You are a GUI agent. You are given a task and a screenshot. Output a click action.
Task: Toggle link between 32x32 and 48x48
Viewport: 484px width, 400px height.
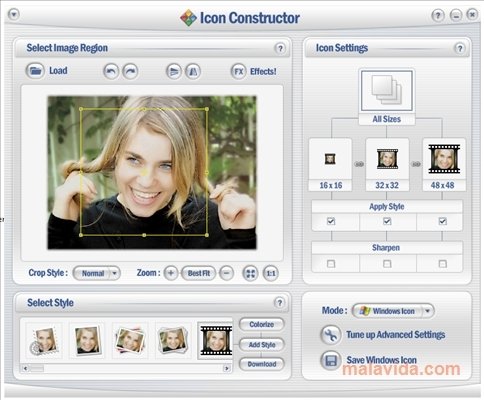[416, 164]
